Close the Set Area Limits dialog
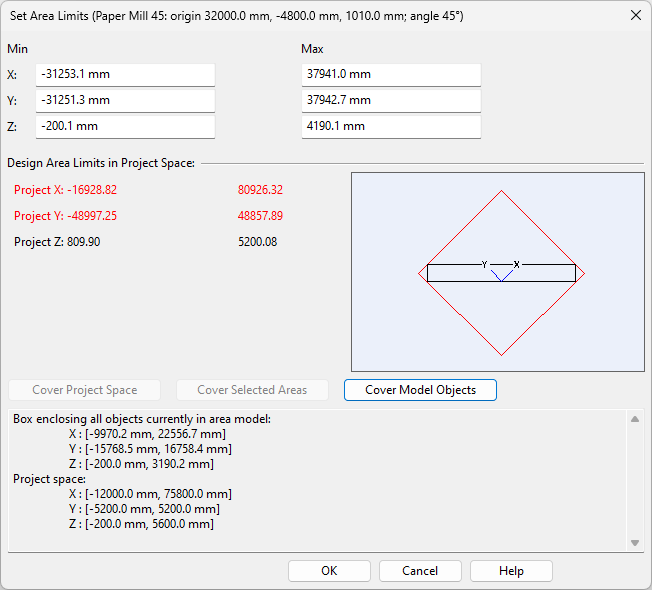The height and width of the screenshot is (590, 652). [x=635, y=15]
